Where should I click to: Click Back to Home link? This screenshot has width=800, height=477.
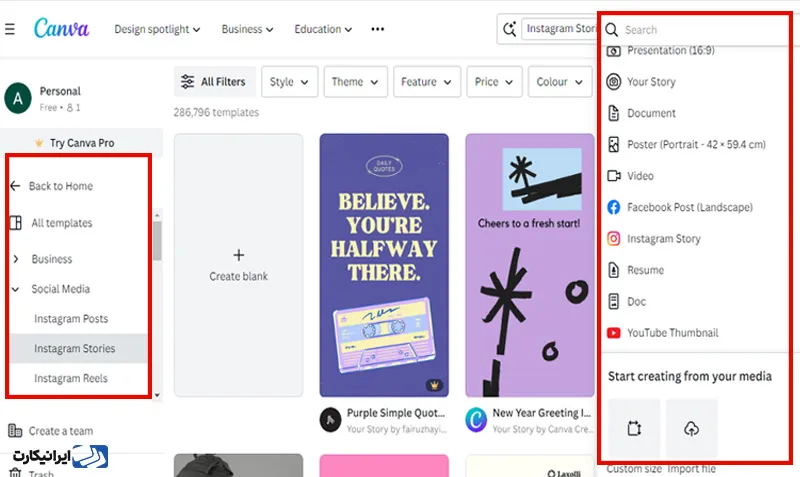(61, 186)
